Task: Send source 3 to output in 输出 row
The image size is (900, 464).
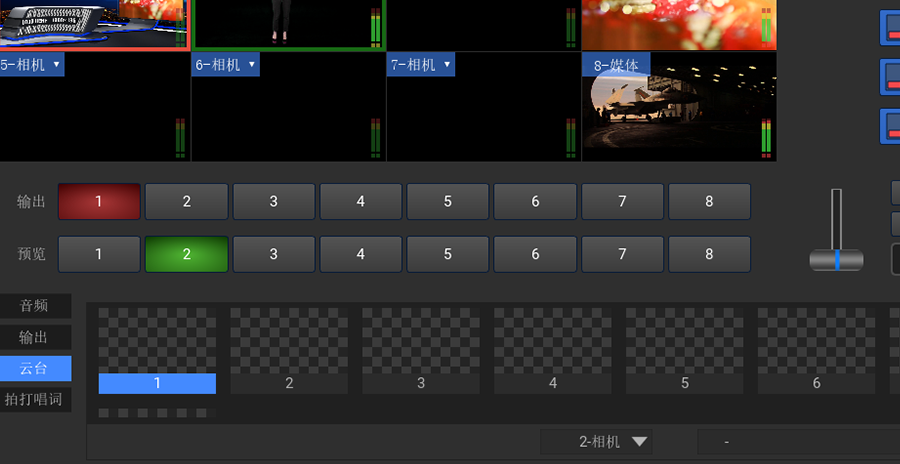Action: point(274,202)
